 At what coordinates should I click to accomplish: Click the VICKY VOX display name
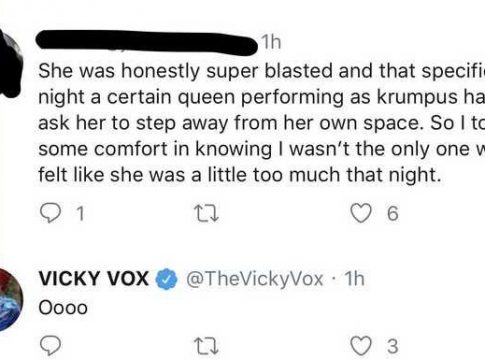click(94, 278)
